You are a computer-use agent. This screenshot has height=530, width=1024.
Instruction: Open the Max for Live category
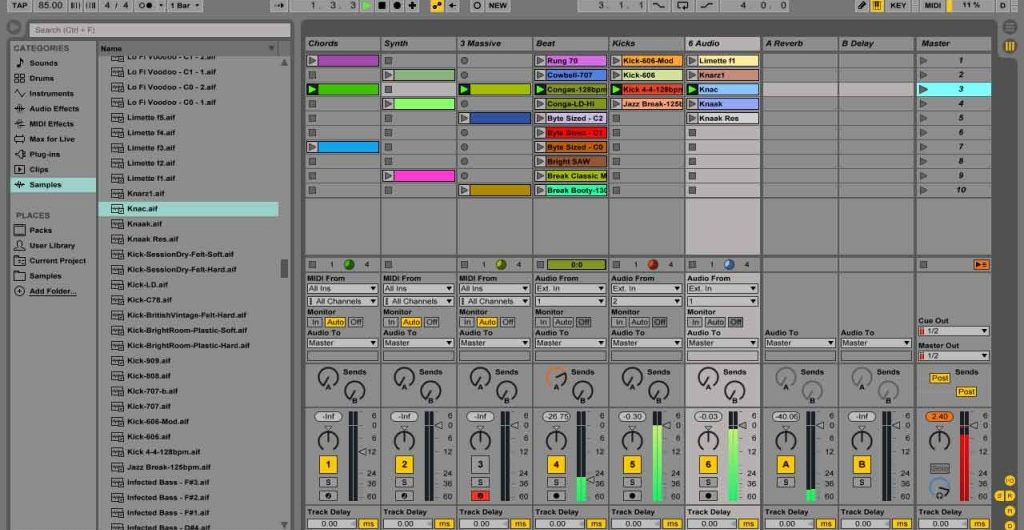point(52,139)
